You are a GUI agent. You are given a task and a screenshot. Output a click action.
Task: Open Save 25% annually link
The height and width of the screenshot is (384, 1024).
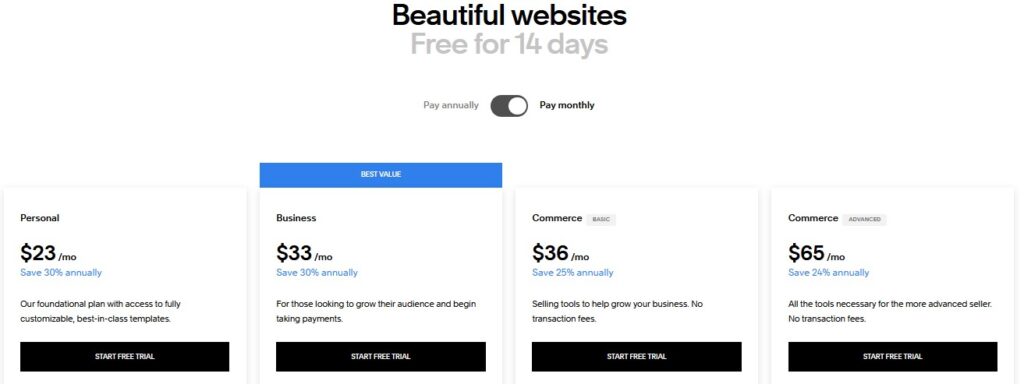tap(573, 272)
